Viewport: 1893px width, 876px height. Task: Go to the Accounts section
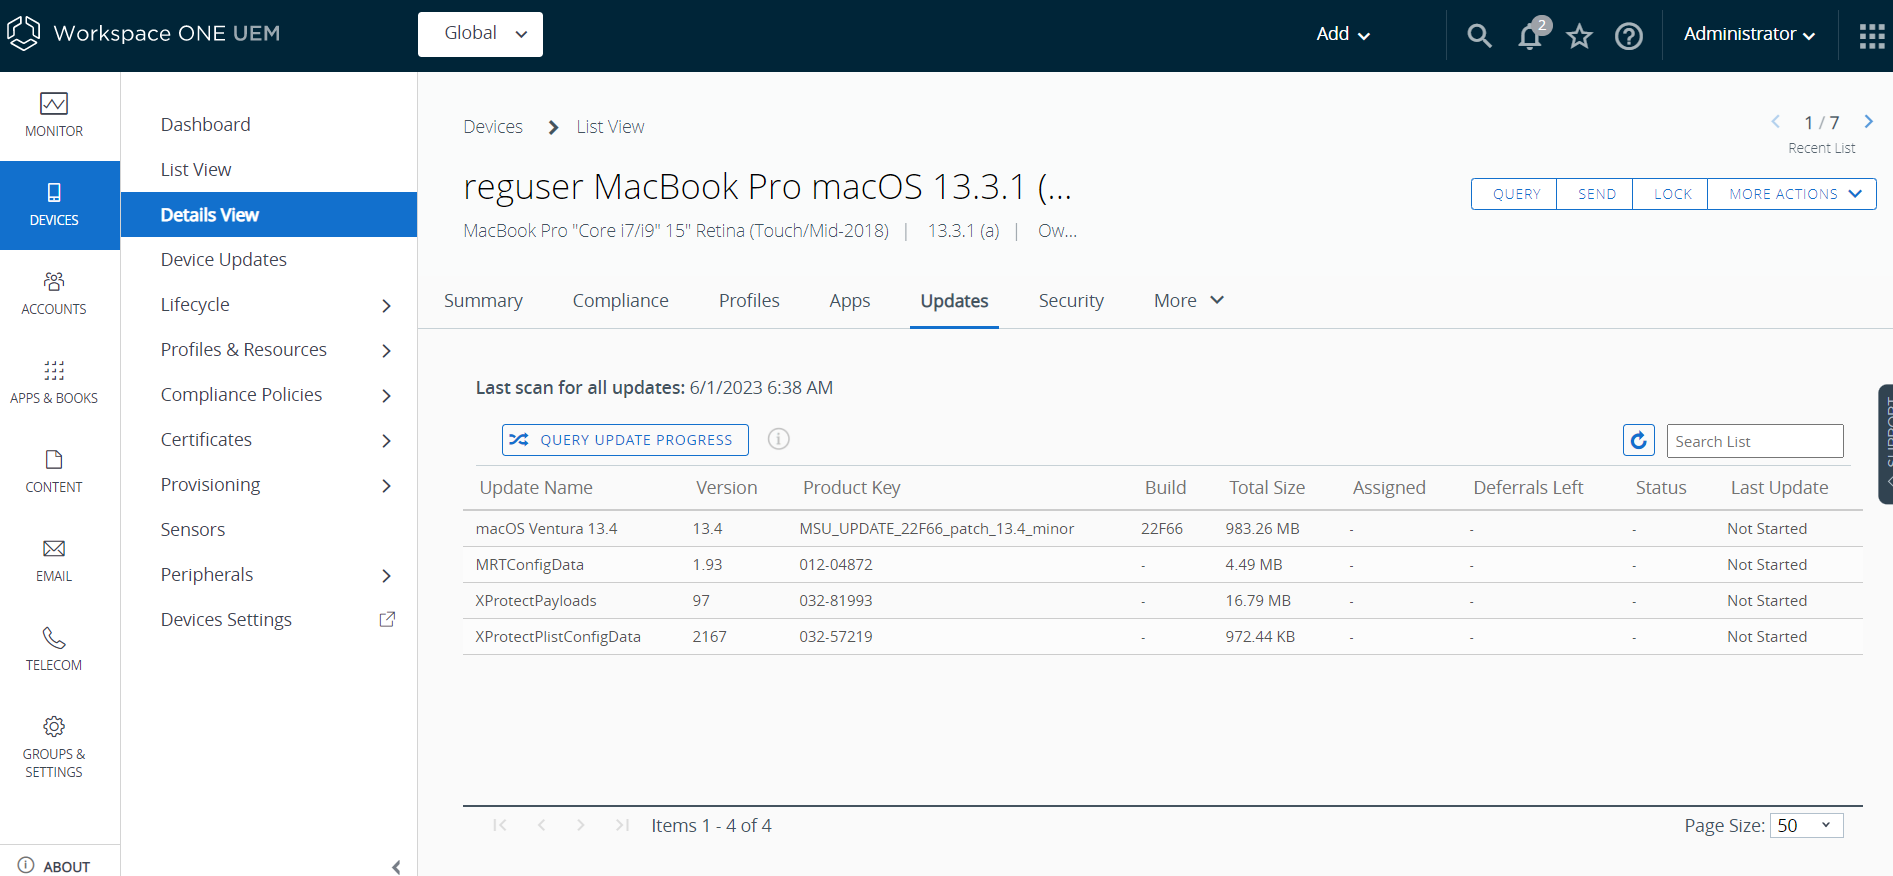coord(54,294)
